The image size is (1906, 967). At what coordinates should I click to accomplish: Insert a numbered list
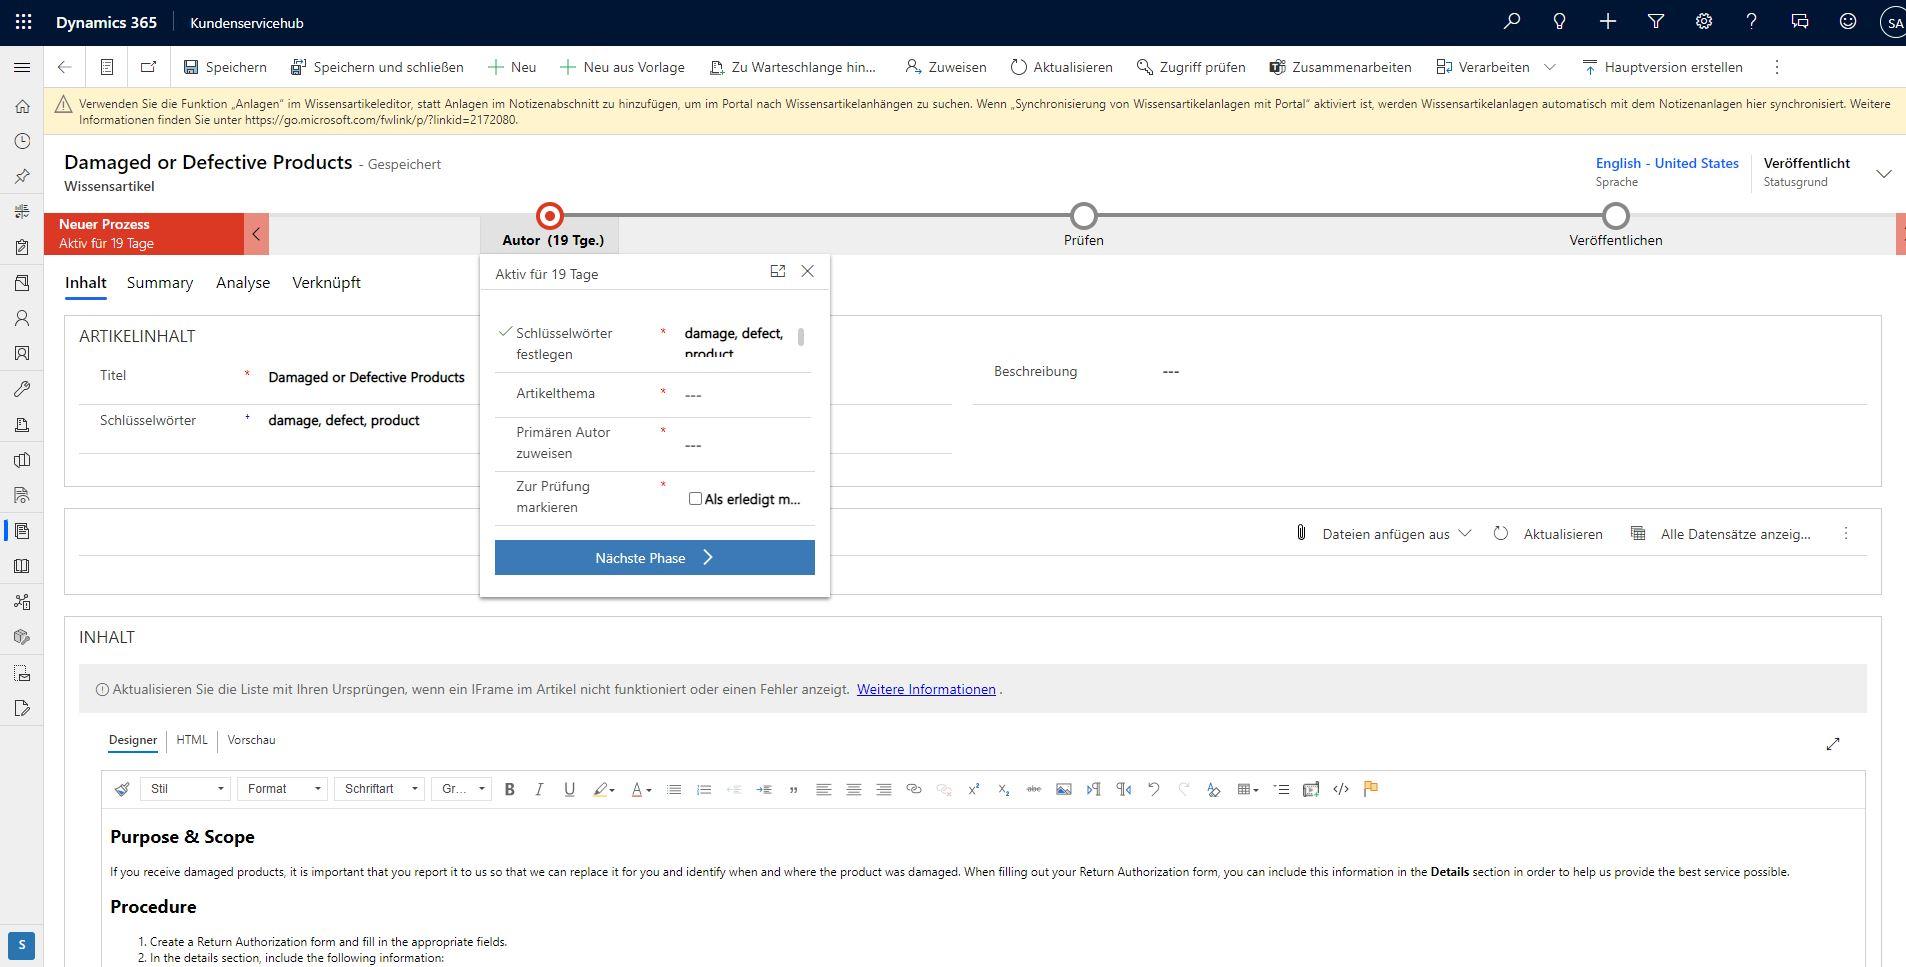click(704, 789)
